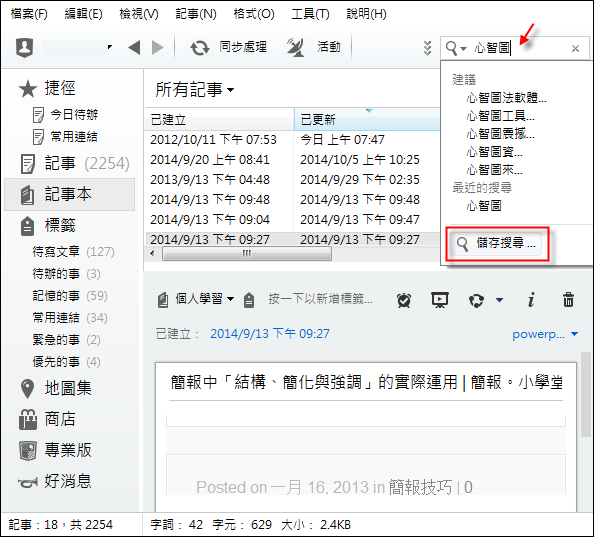Select 記事本 notebooks in sidebar
Screen dimensions: 594x537
[x=69, y=194]
